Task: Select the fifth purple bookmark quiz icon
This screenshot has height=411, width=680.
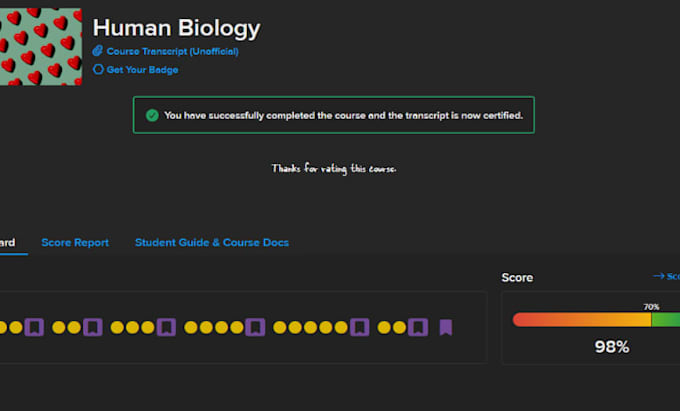Action: (x=360, y=327)
